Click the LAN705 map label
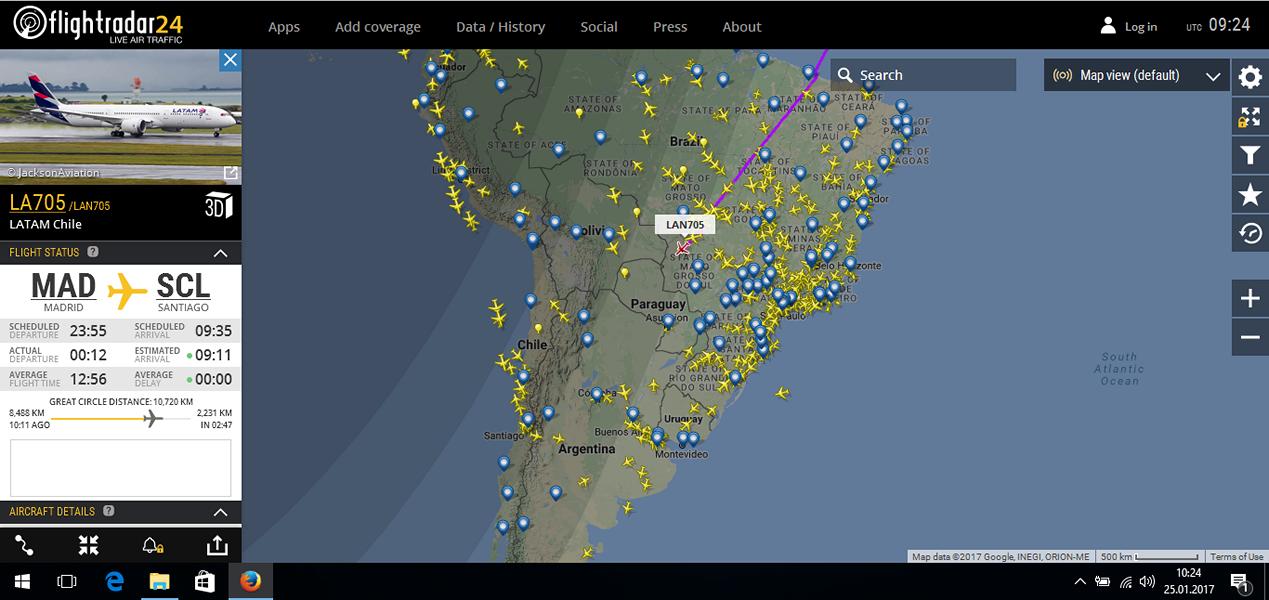This screenshot has width=1269, height=600. [x=685, y=225]
